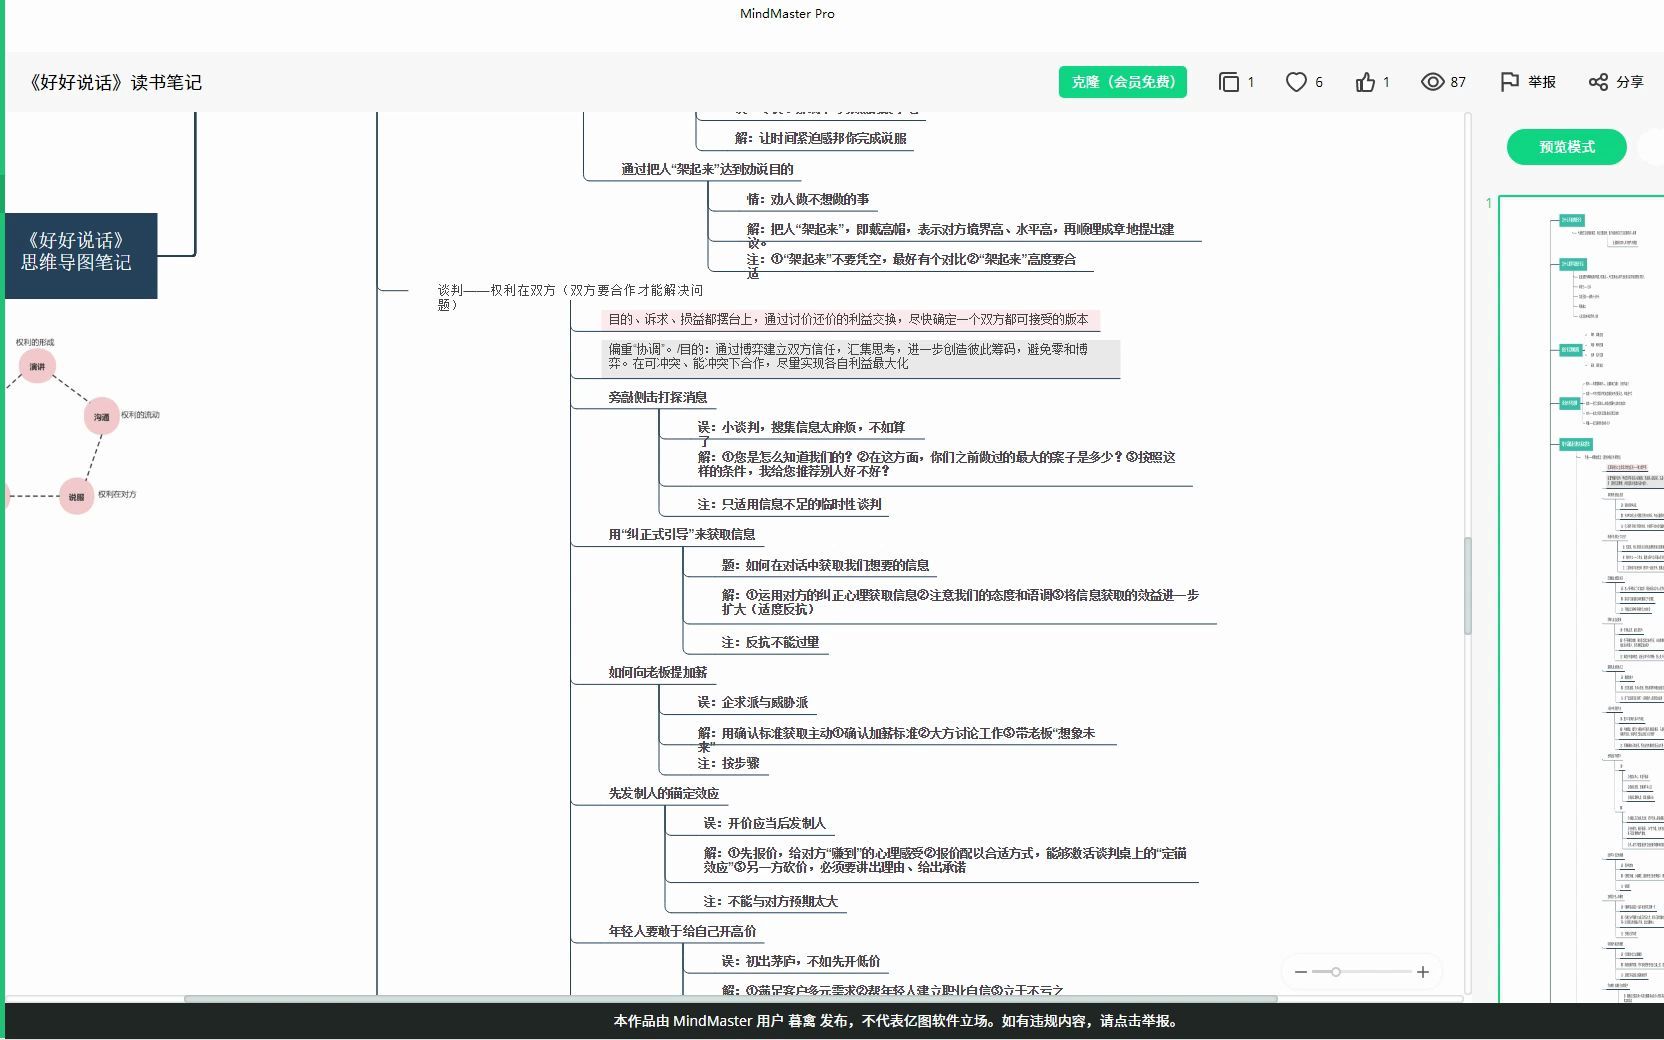
Task: Click the favorites count 6
Action: click(1318, 82)
